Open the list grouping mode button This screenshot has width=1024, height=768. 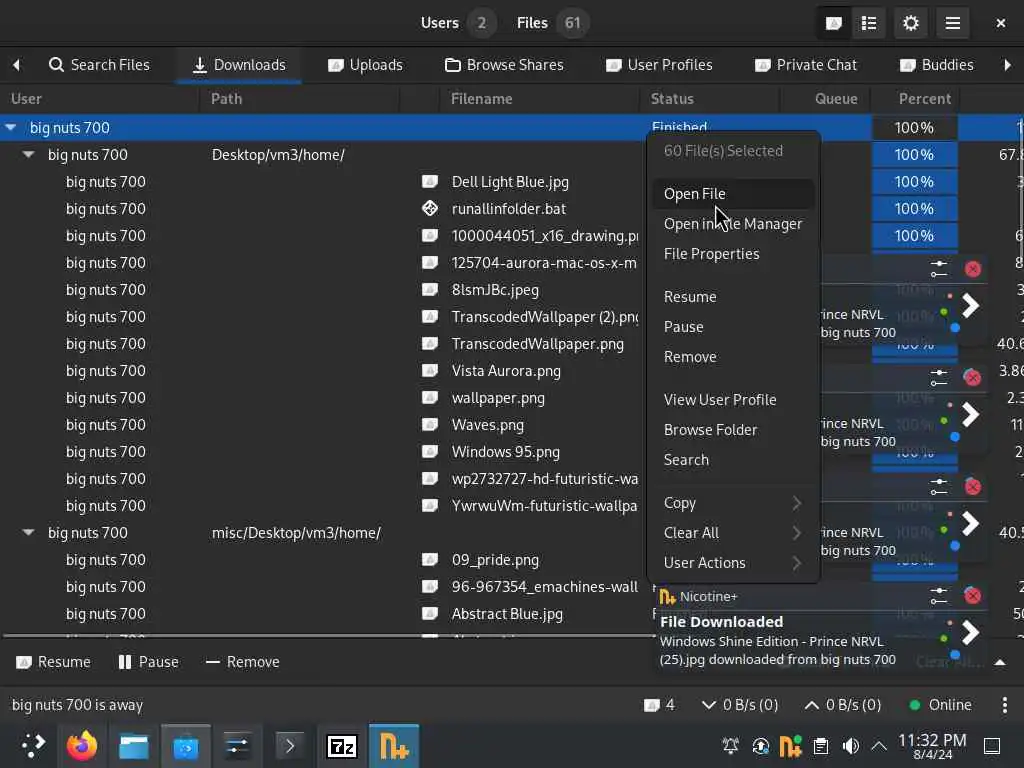(x=869, y=24)
